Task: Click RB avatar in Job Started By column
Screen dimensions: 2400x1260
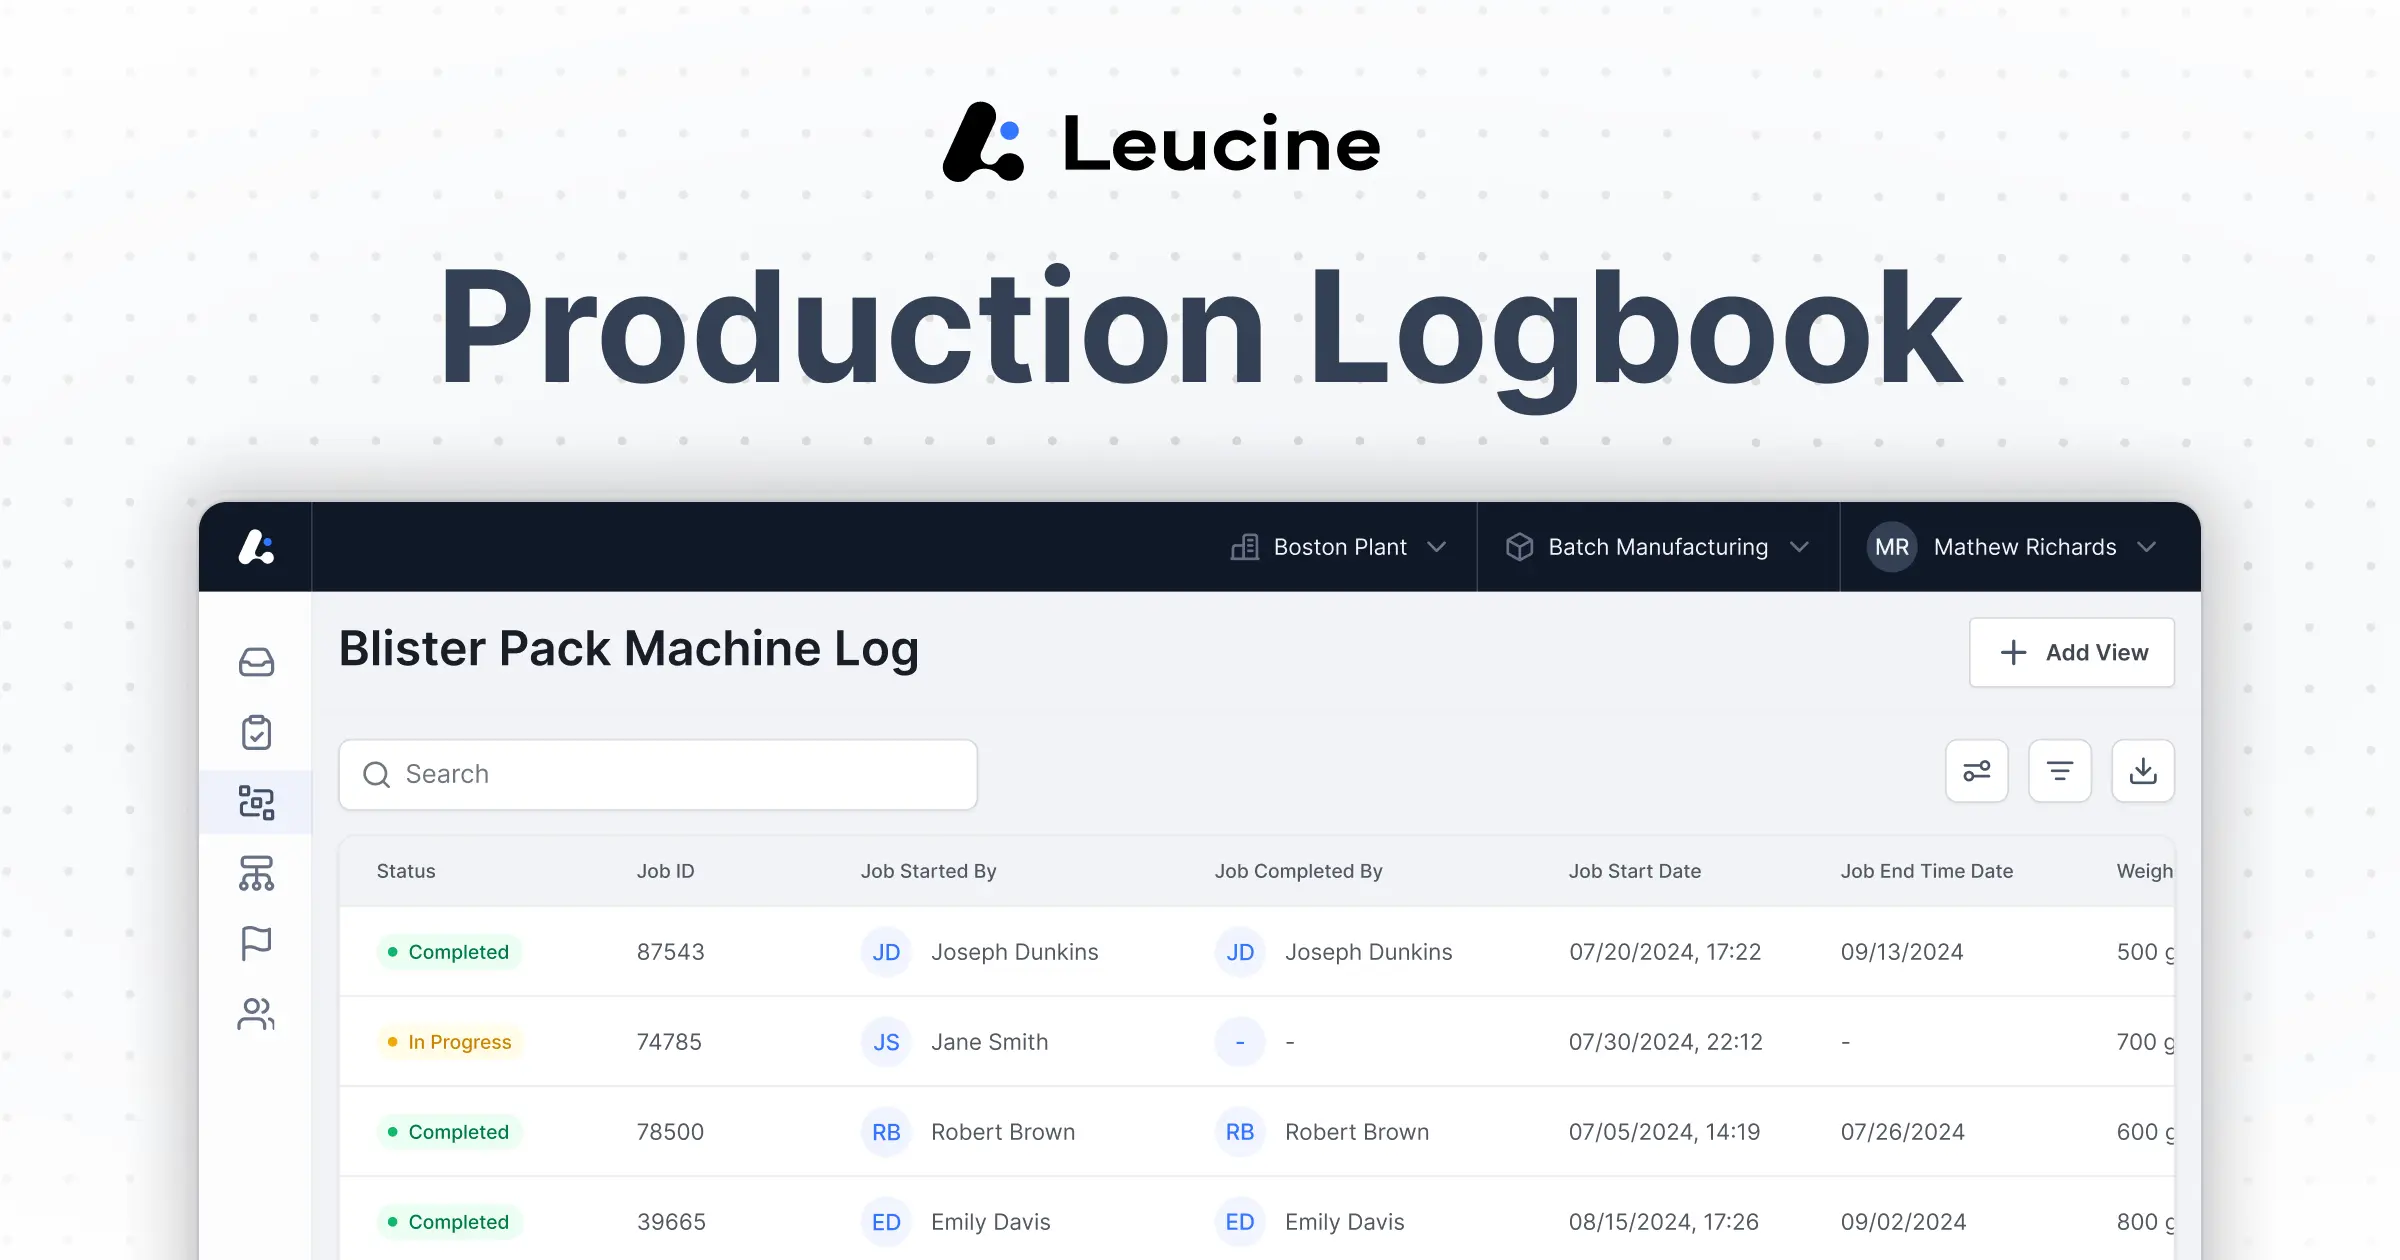Action: [886, 1132]
